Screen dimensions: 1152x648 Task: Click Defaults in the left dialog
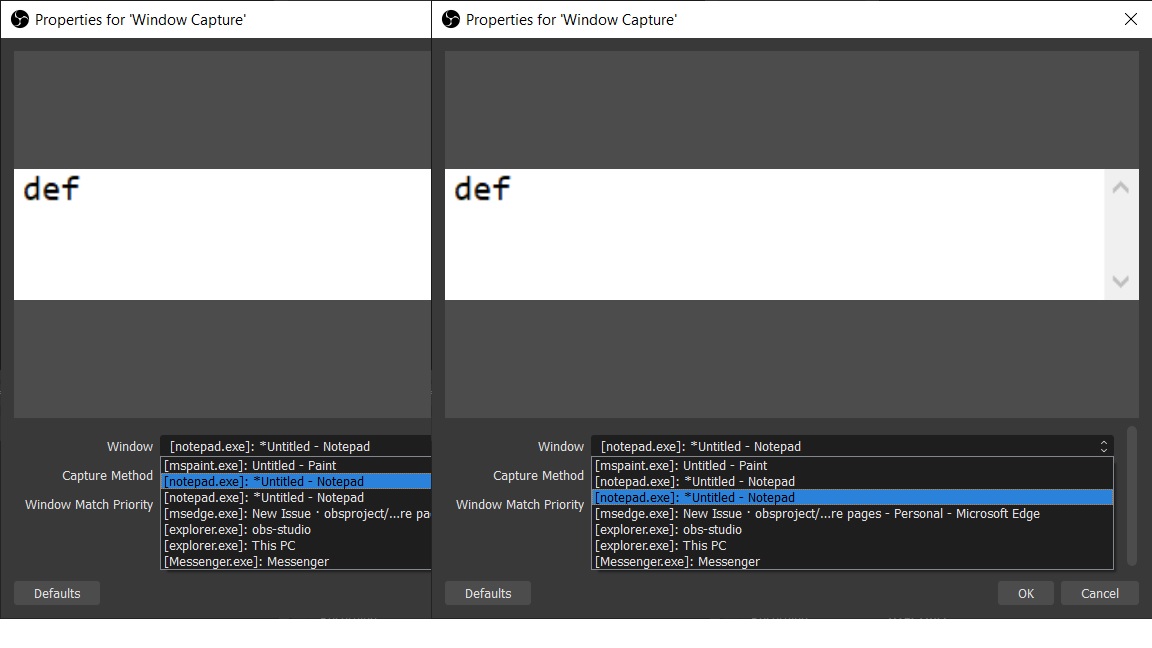[56, 592]
